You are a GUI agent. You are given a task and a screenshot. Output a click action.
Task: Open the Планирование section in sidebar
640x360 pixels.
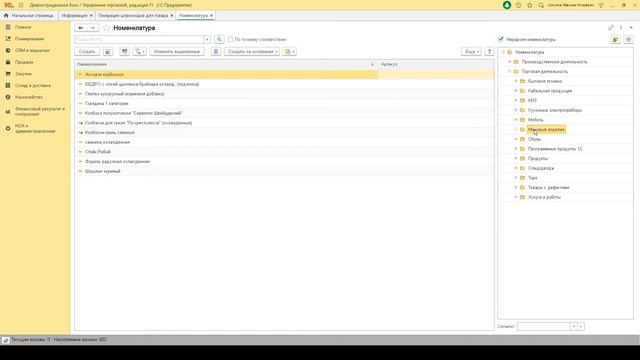[29, 39]
